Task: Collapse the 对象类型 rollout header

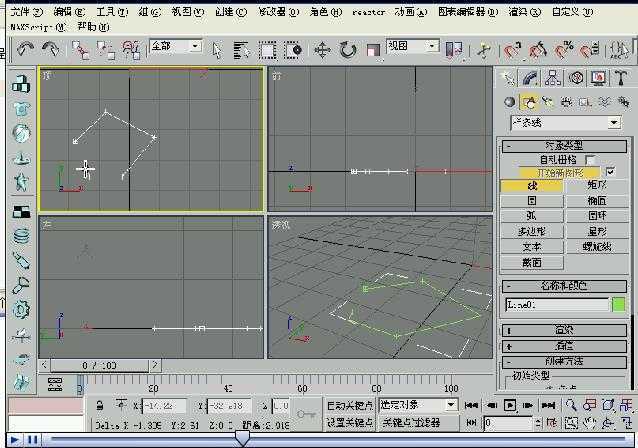Action: 564,146
